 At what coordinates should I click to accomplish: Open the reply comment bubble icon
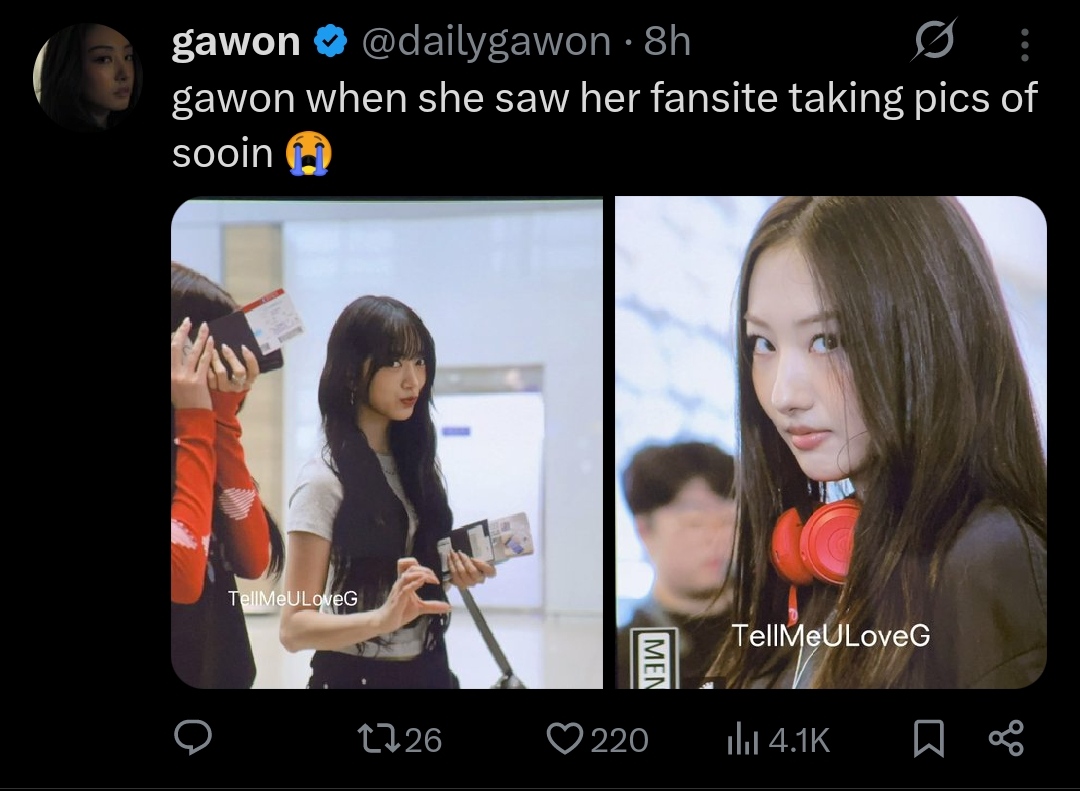tap(192, 738)
